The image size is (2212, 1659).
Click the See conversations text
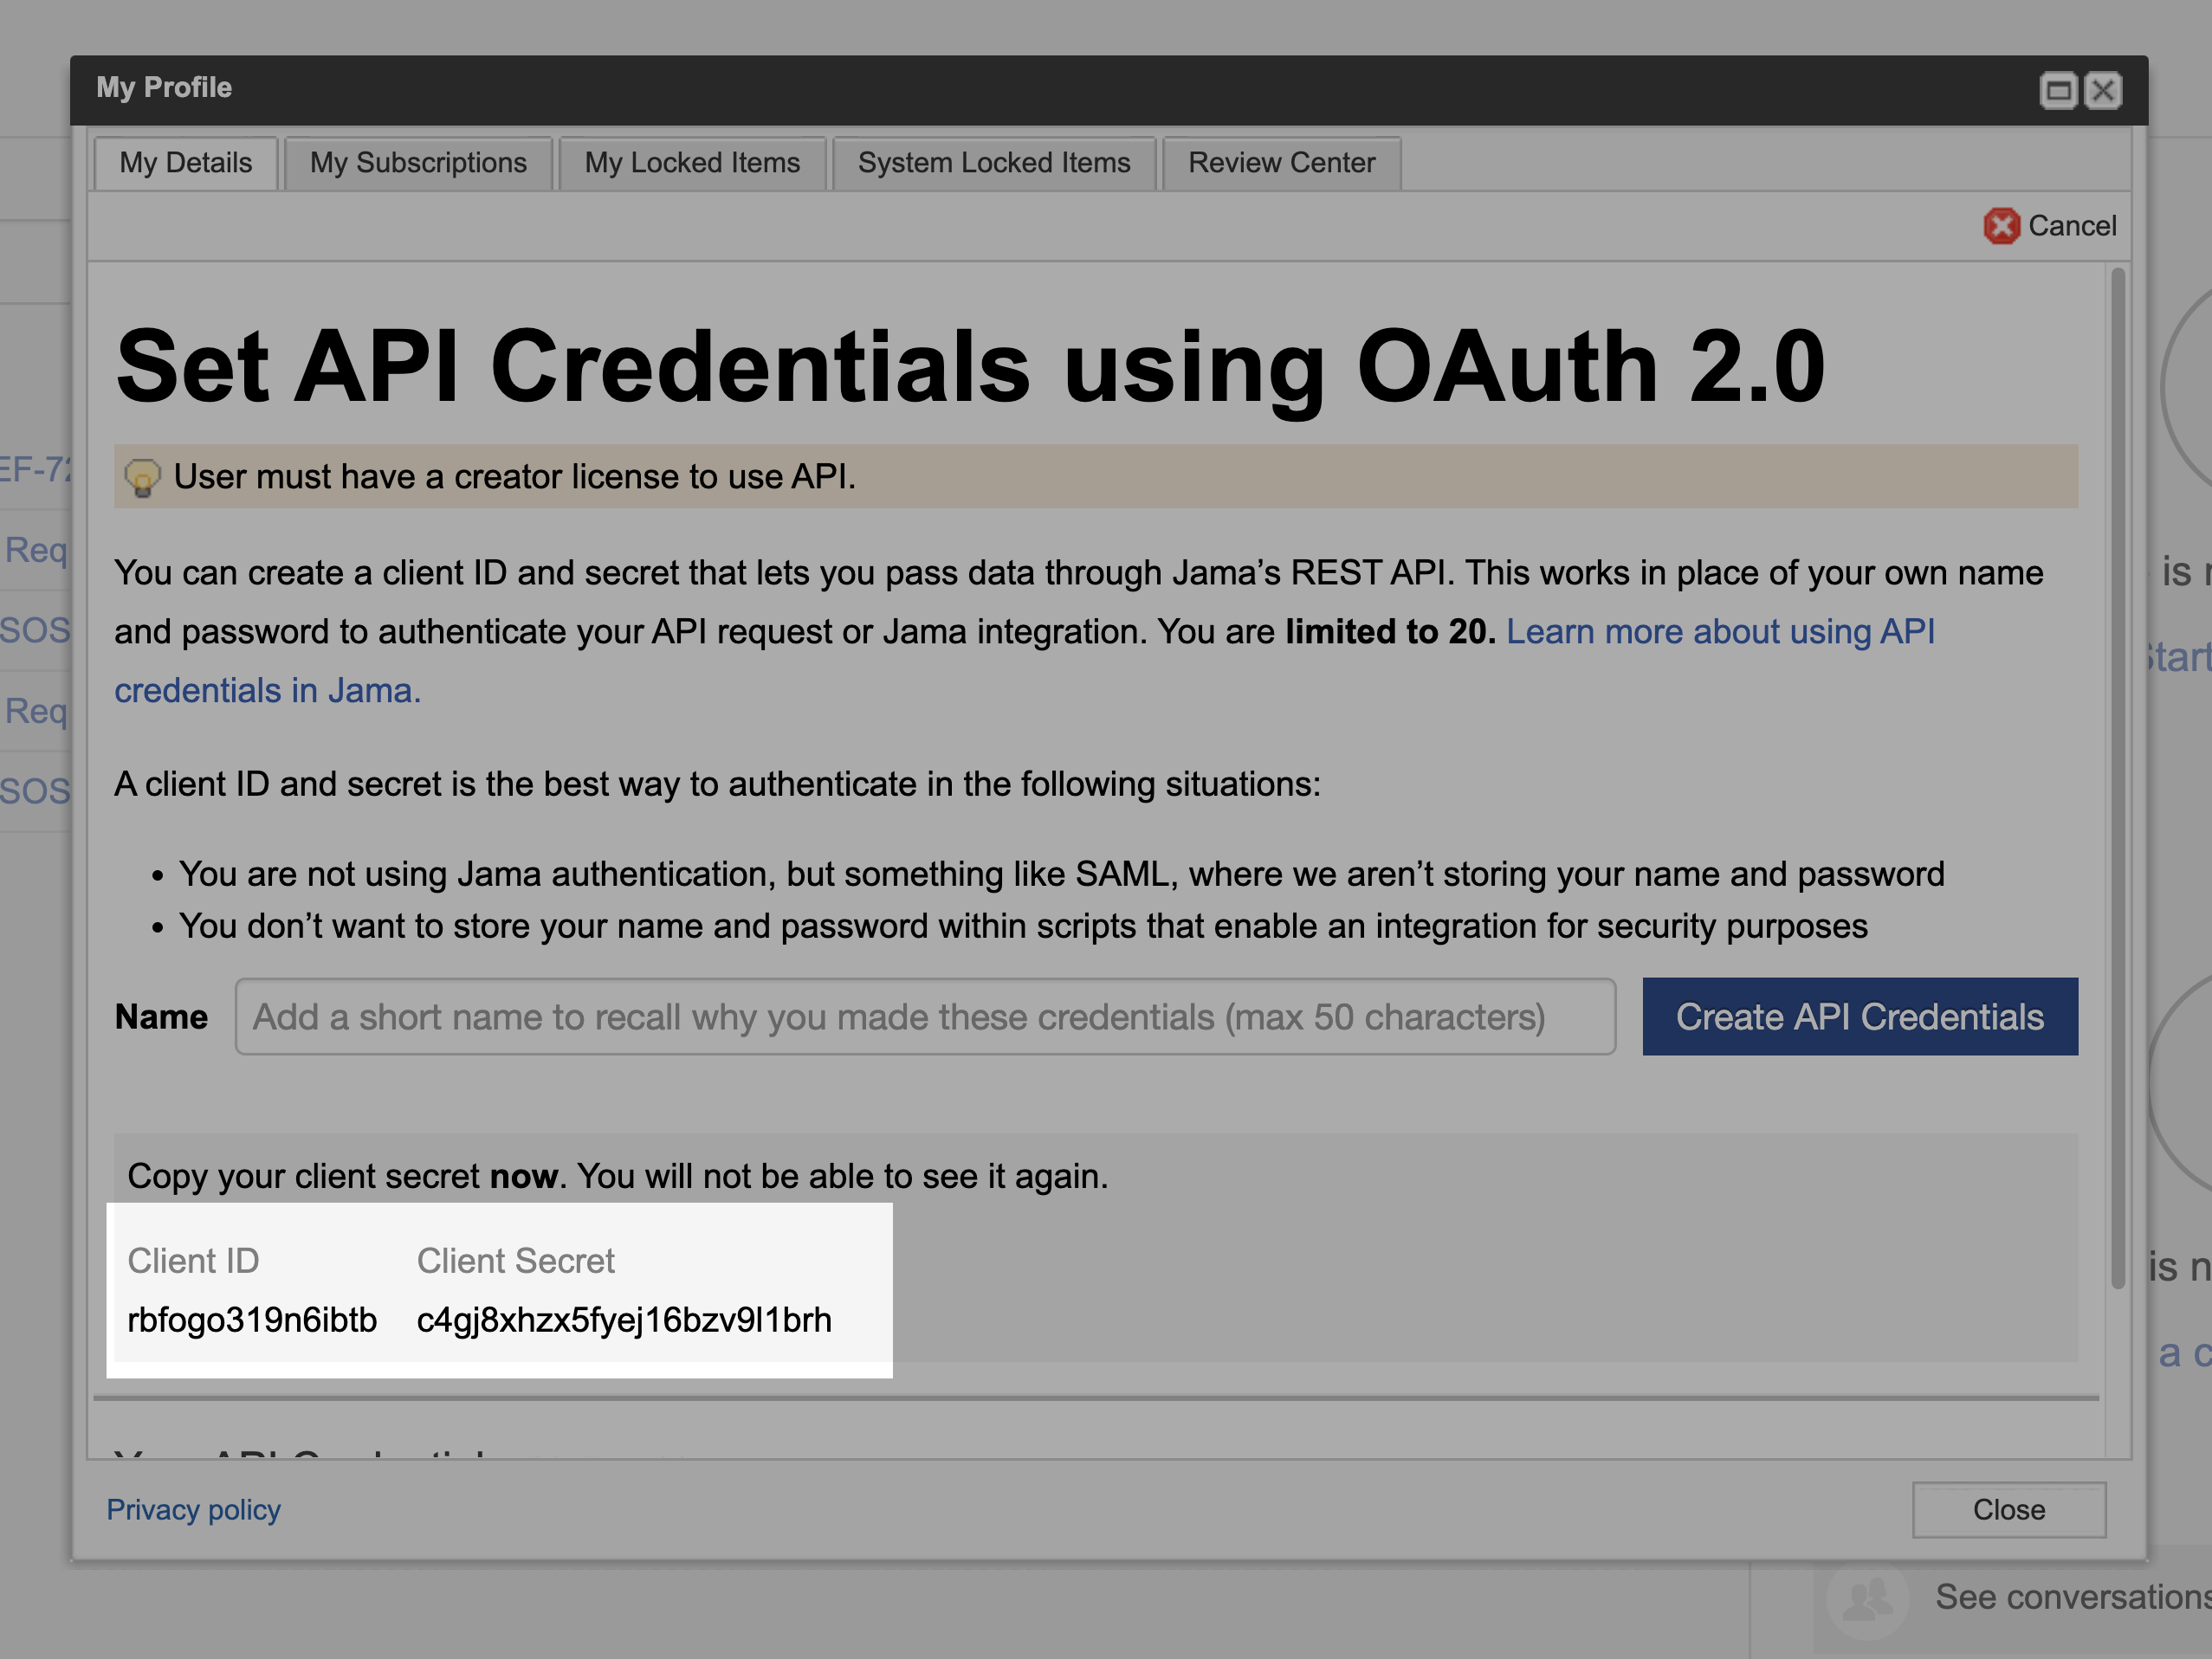2070,1597
